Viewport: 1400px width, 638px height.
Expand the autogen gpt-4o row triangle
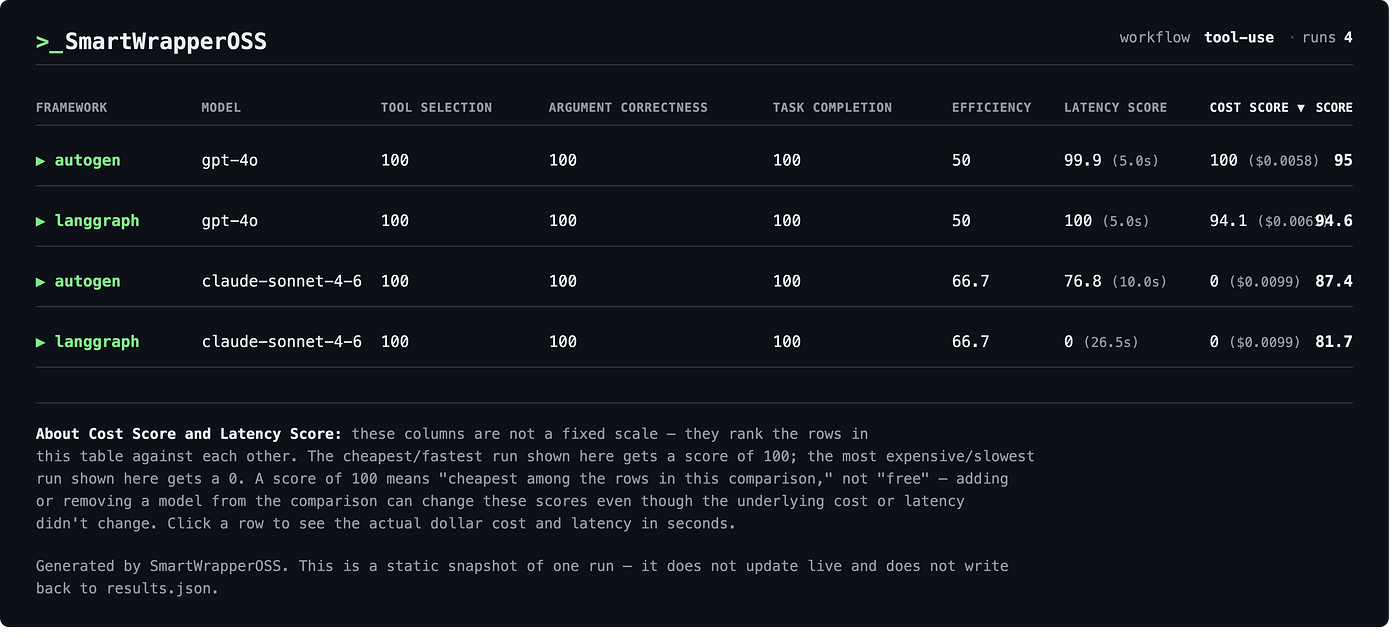(41, 161)
